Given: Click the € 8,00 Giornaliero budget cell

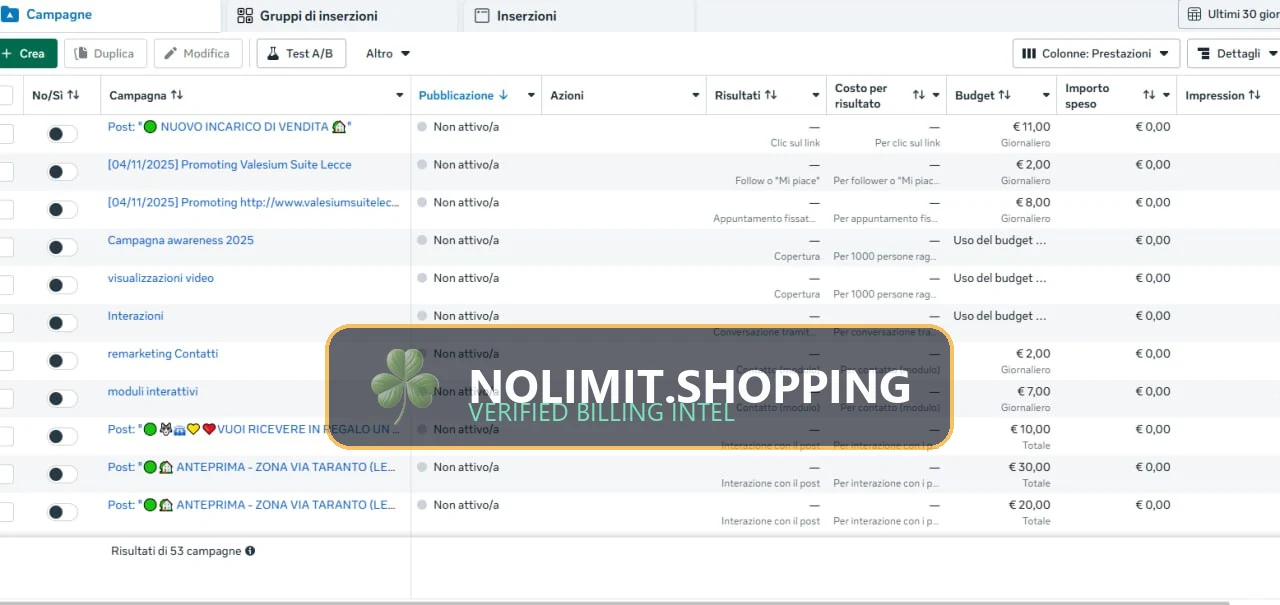Looking at the screenshot, I should 1001,210.
